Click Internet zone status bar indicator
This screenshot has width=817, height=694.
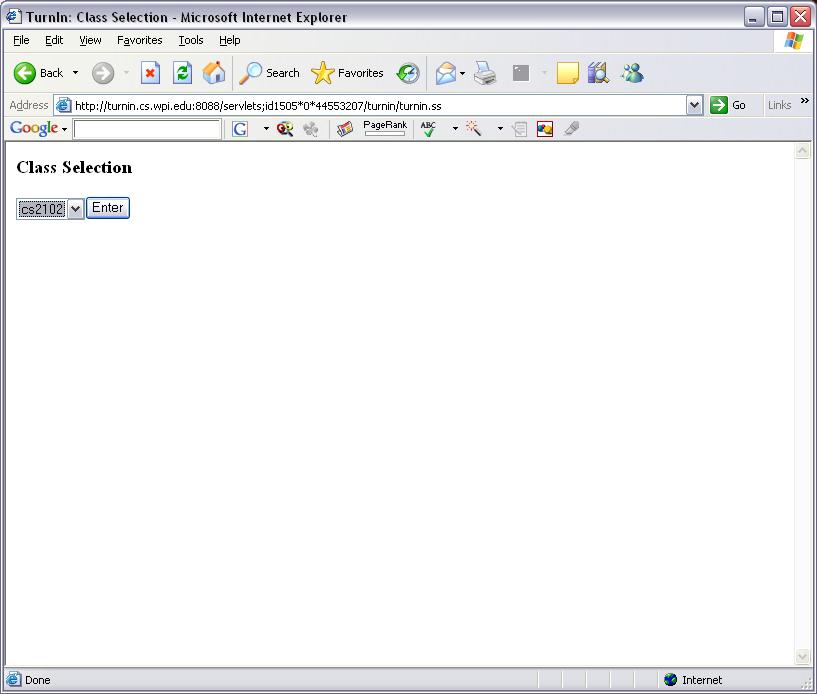click(694, 680)
